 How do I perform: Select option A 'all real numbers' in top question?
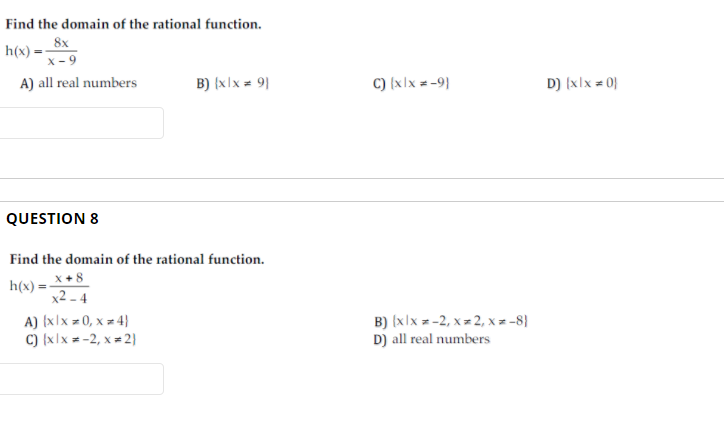(79, 83)
